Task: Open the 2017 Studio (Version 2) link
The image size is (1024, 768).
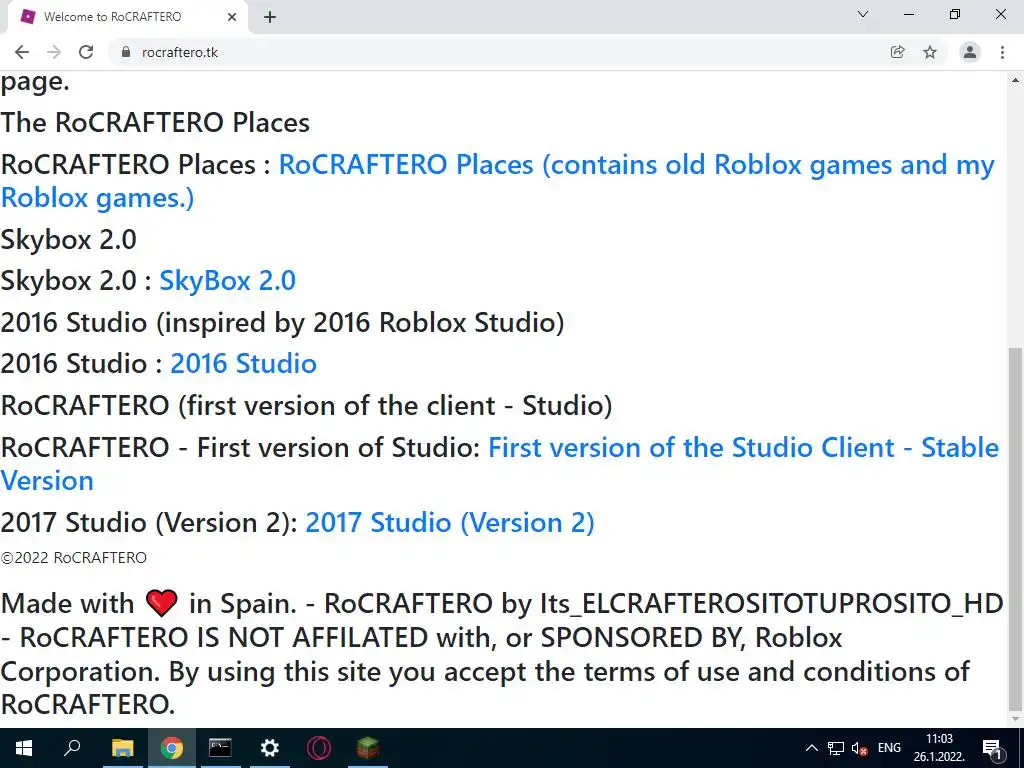Action: 450,522
